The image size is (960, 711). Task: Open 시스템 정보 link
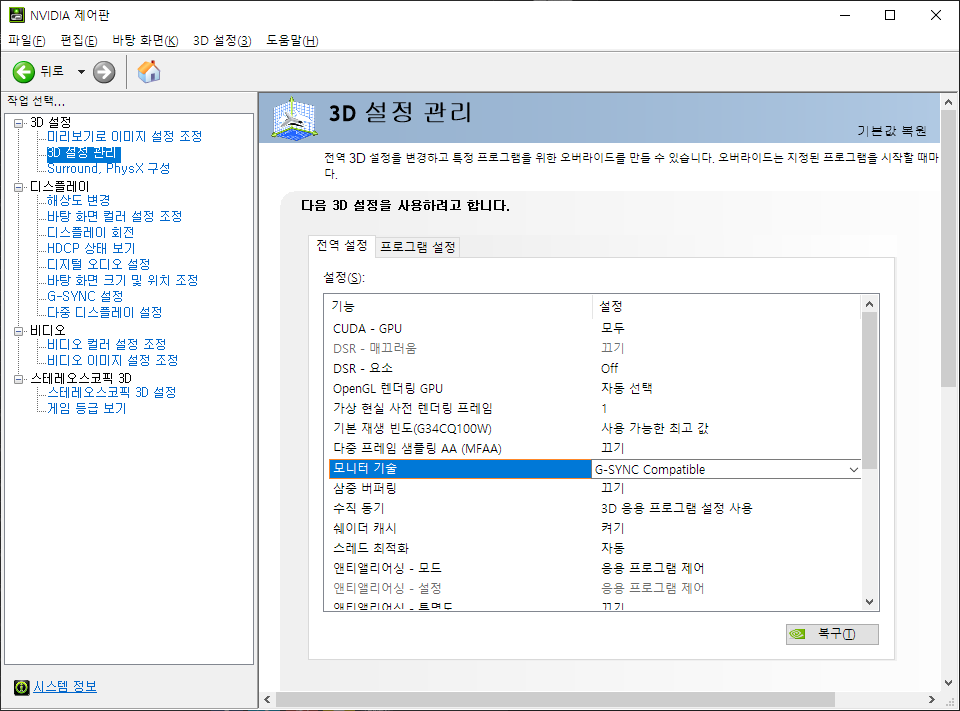point(65,687)
